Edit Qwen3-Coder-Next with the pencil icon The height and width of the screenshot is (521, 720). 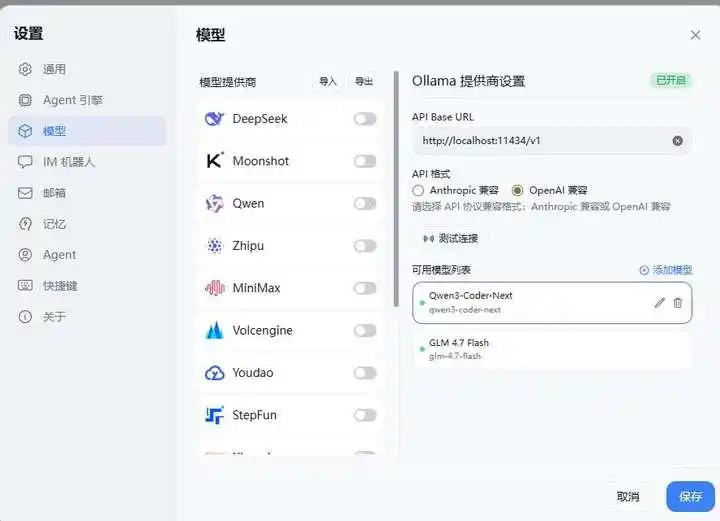659,303
